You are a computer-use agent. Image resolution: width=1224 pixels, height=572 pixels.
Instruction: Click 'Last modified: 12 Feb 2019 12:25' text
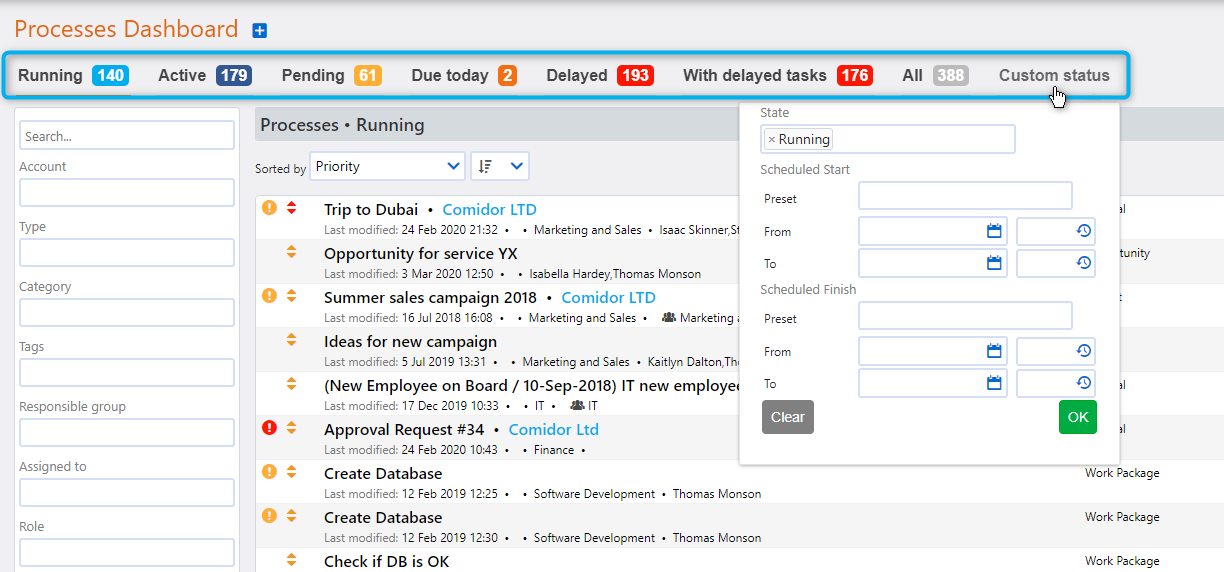tap(410, 494)
